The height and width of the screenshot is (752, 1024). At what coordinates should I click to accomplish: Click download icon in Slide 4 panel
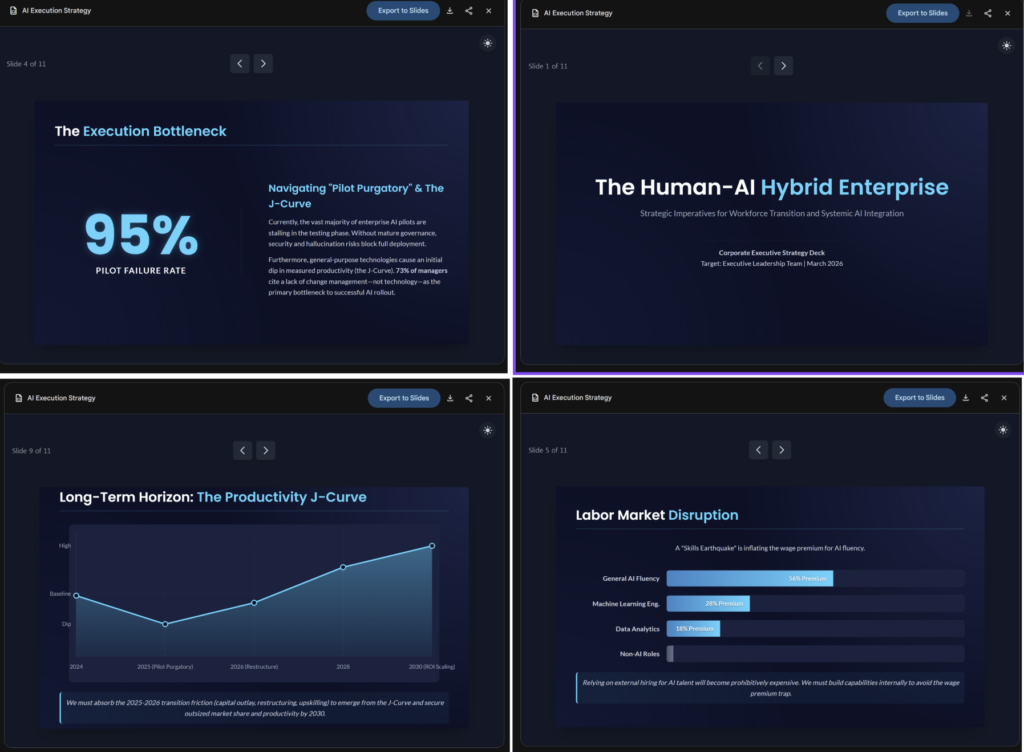point(450,10)
